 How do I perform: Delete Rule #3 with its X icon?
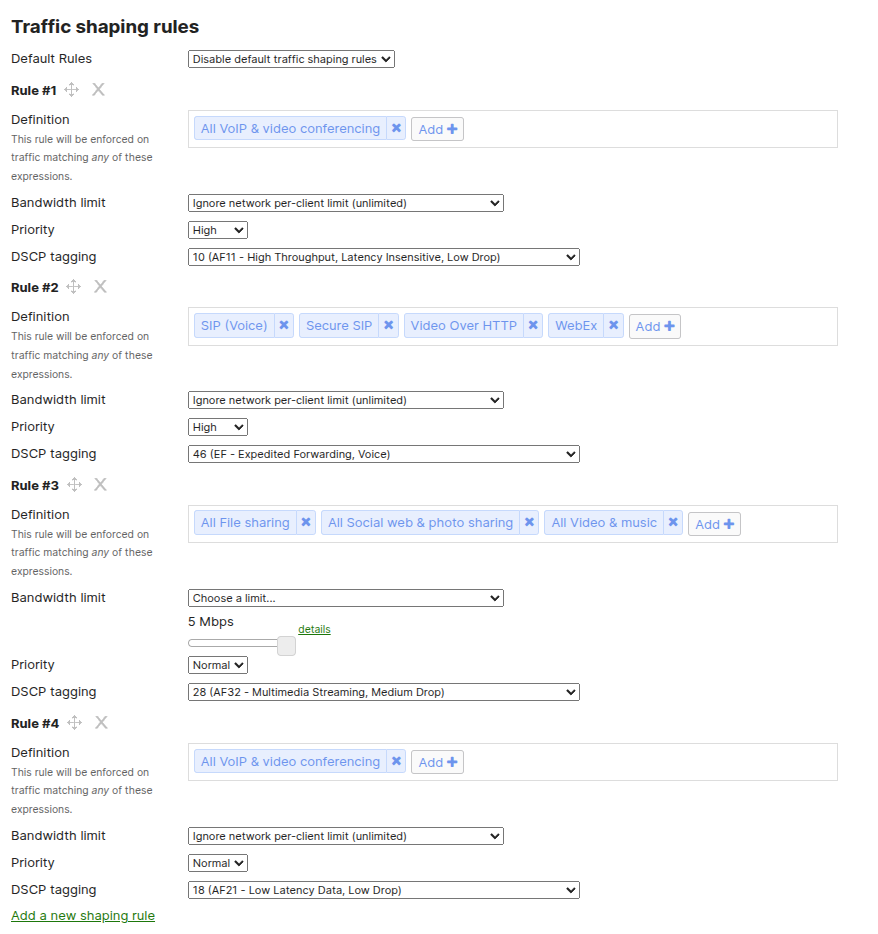coord(100,485)
